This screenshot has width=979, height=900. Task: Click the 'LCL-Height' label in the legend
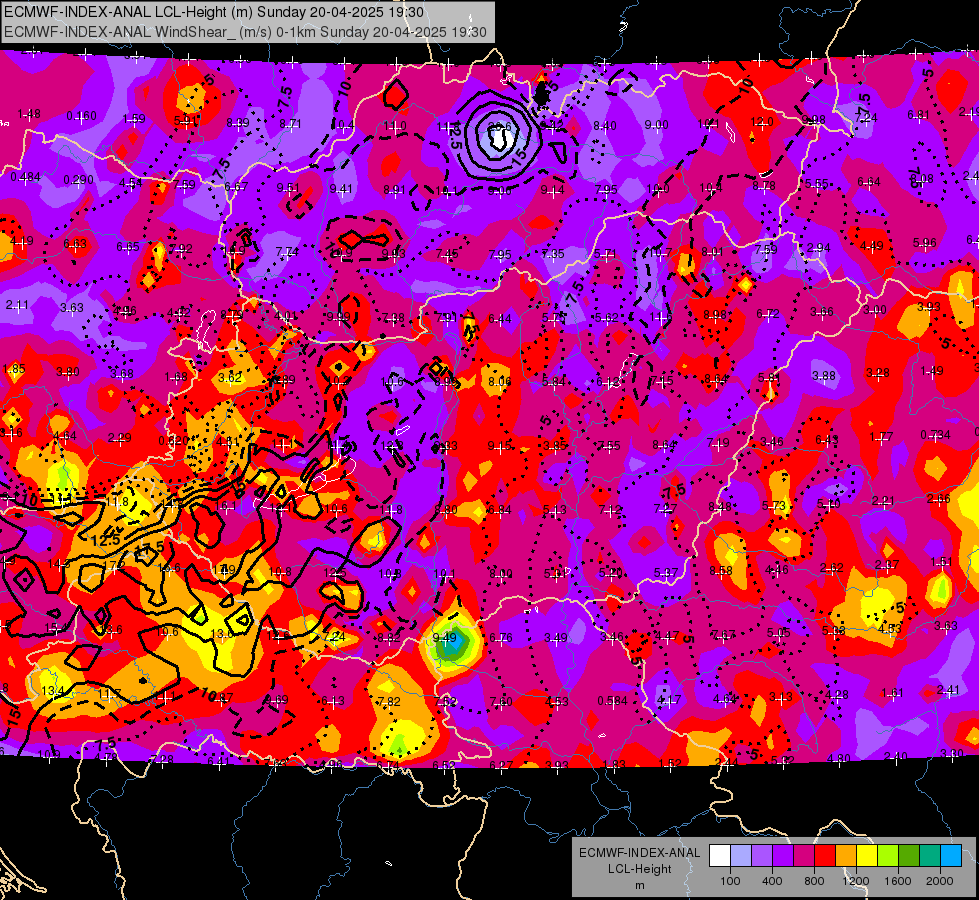point(639,869)
